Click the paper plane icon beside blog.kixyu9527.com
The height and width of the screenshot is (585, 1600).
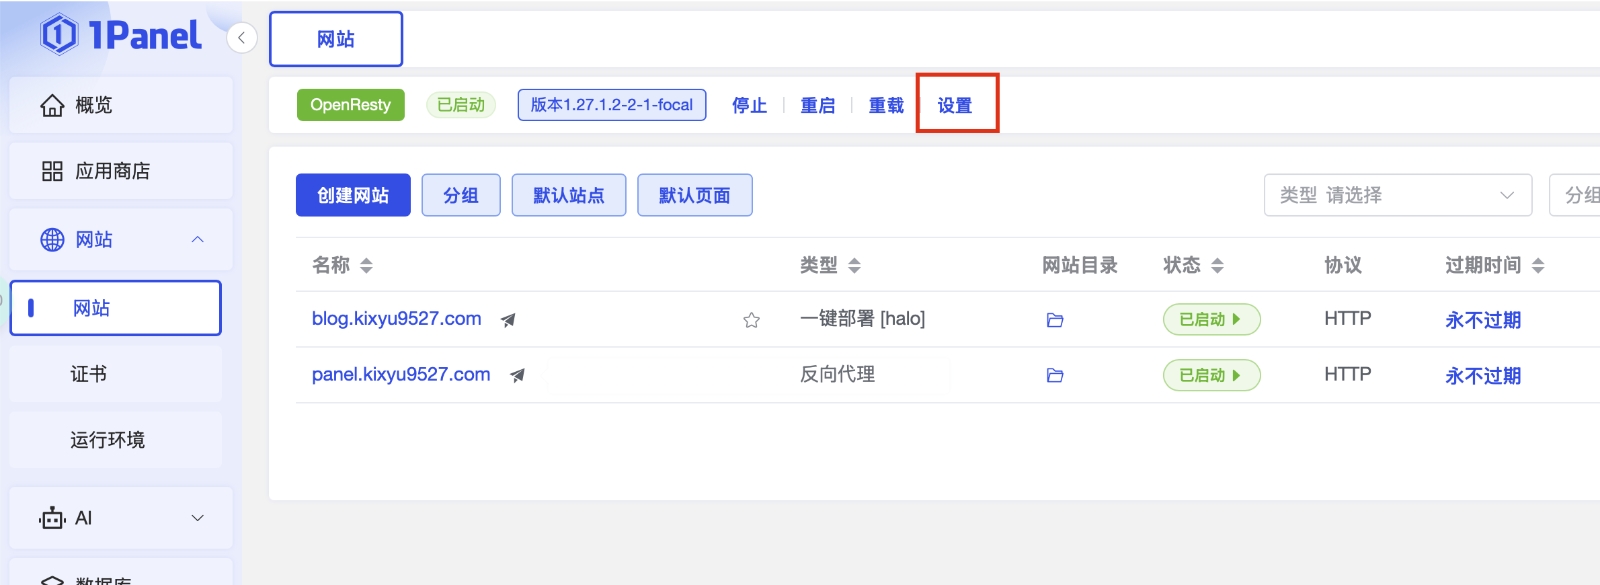point(508,320)
